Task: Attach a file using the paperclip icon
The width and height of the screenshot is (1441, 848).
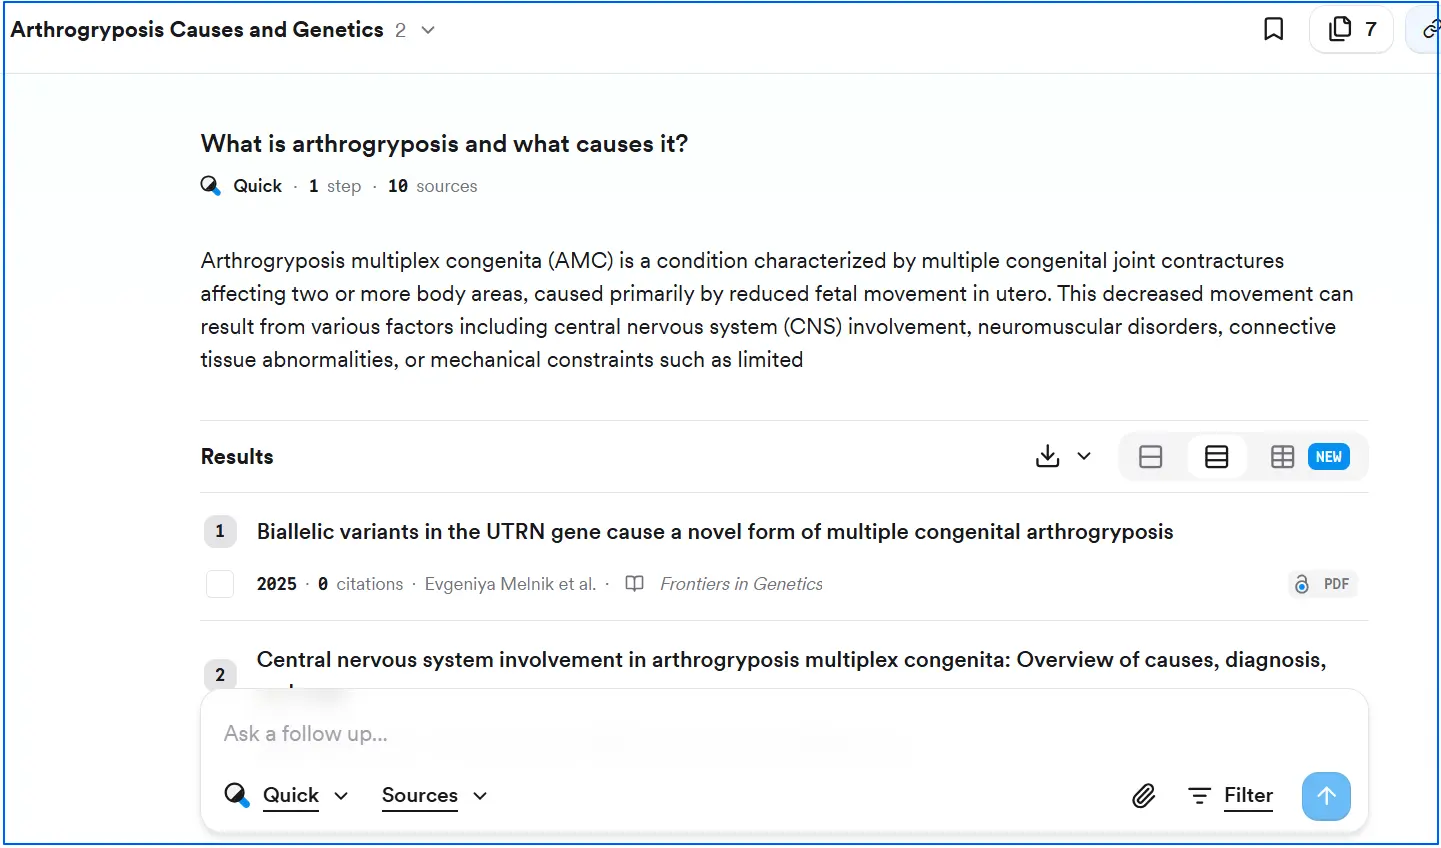Action: click(1144, 796)
